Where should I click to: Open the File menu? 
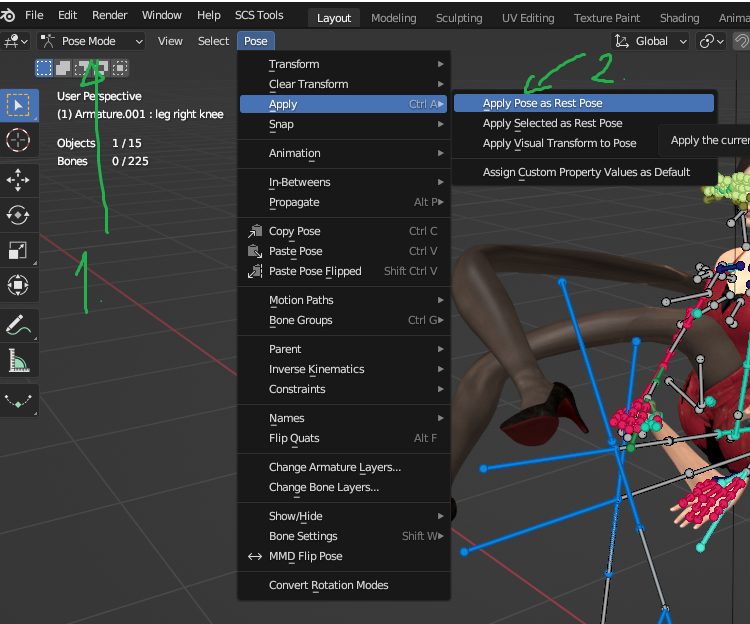click(34, 15)
